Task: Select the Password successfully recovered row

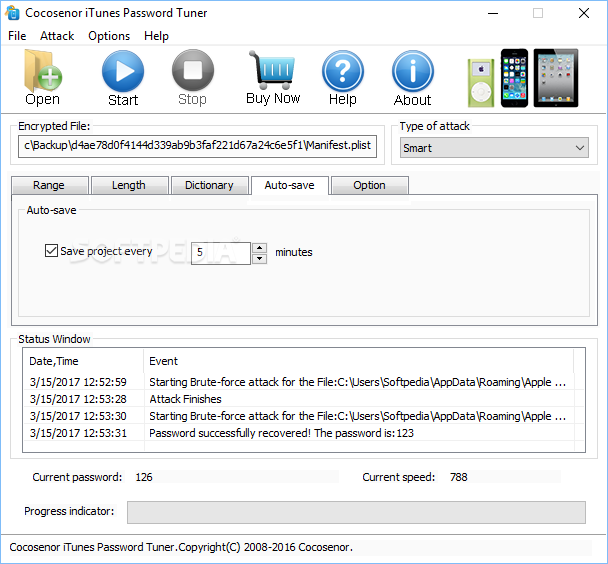Action: point(303,433)
